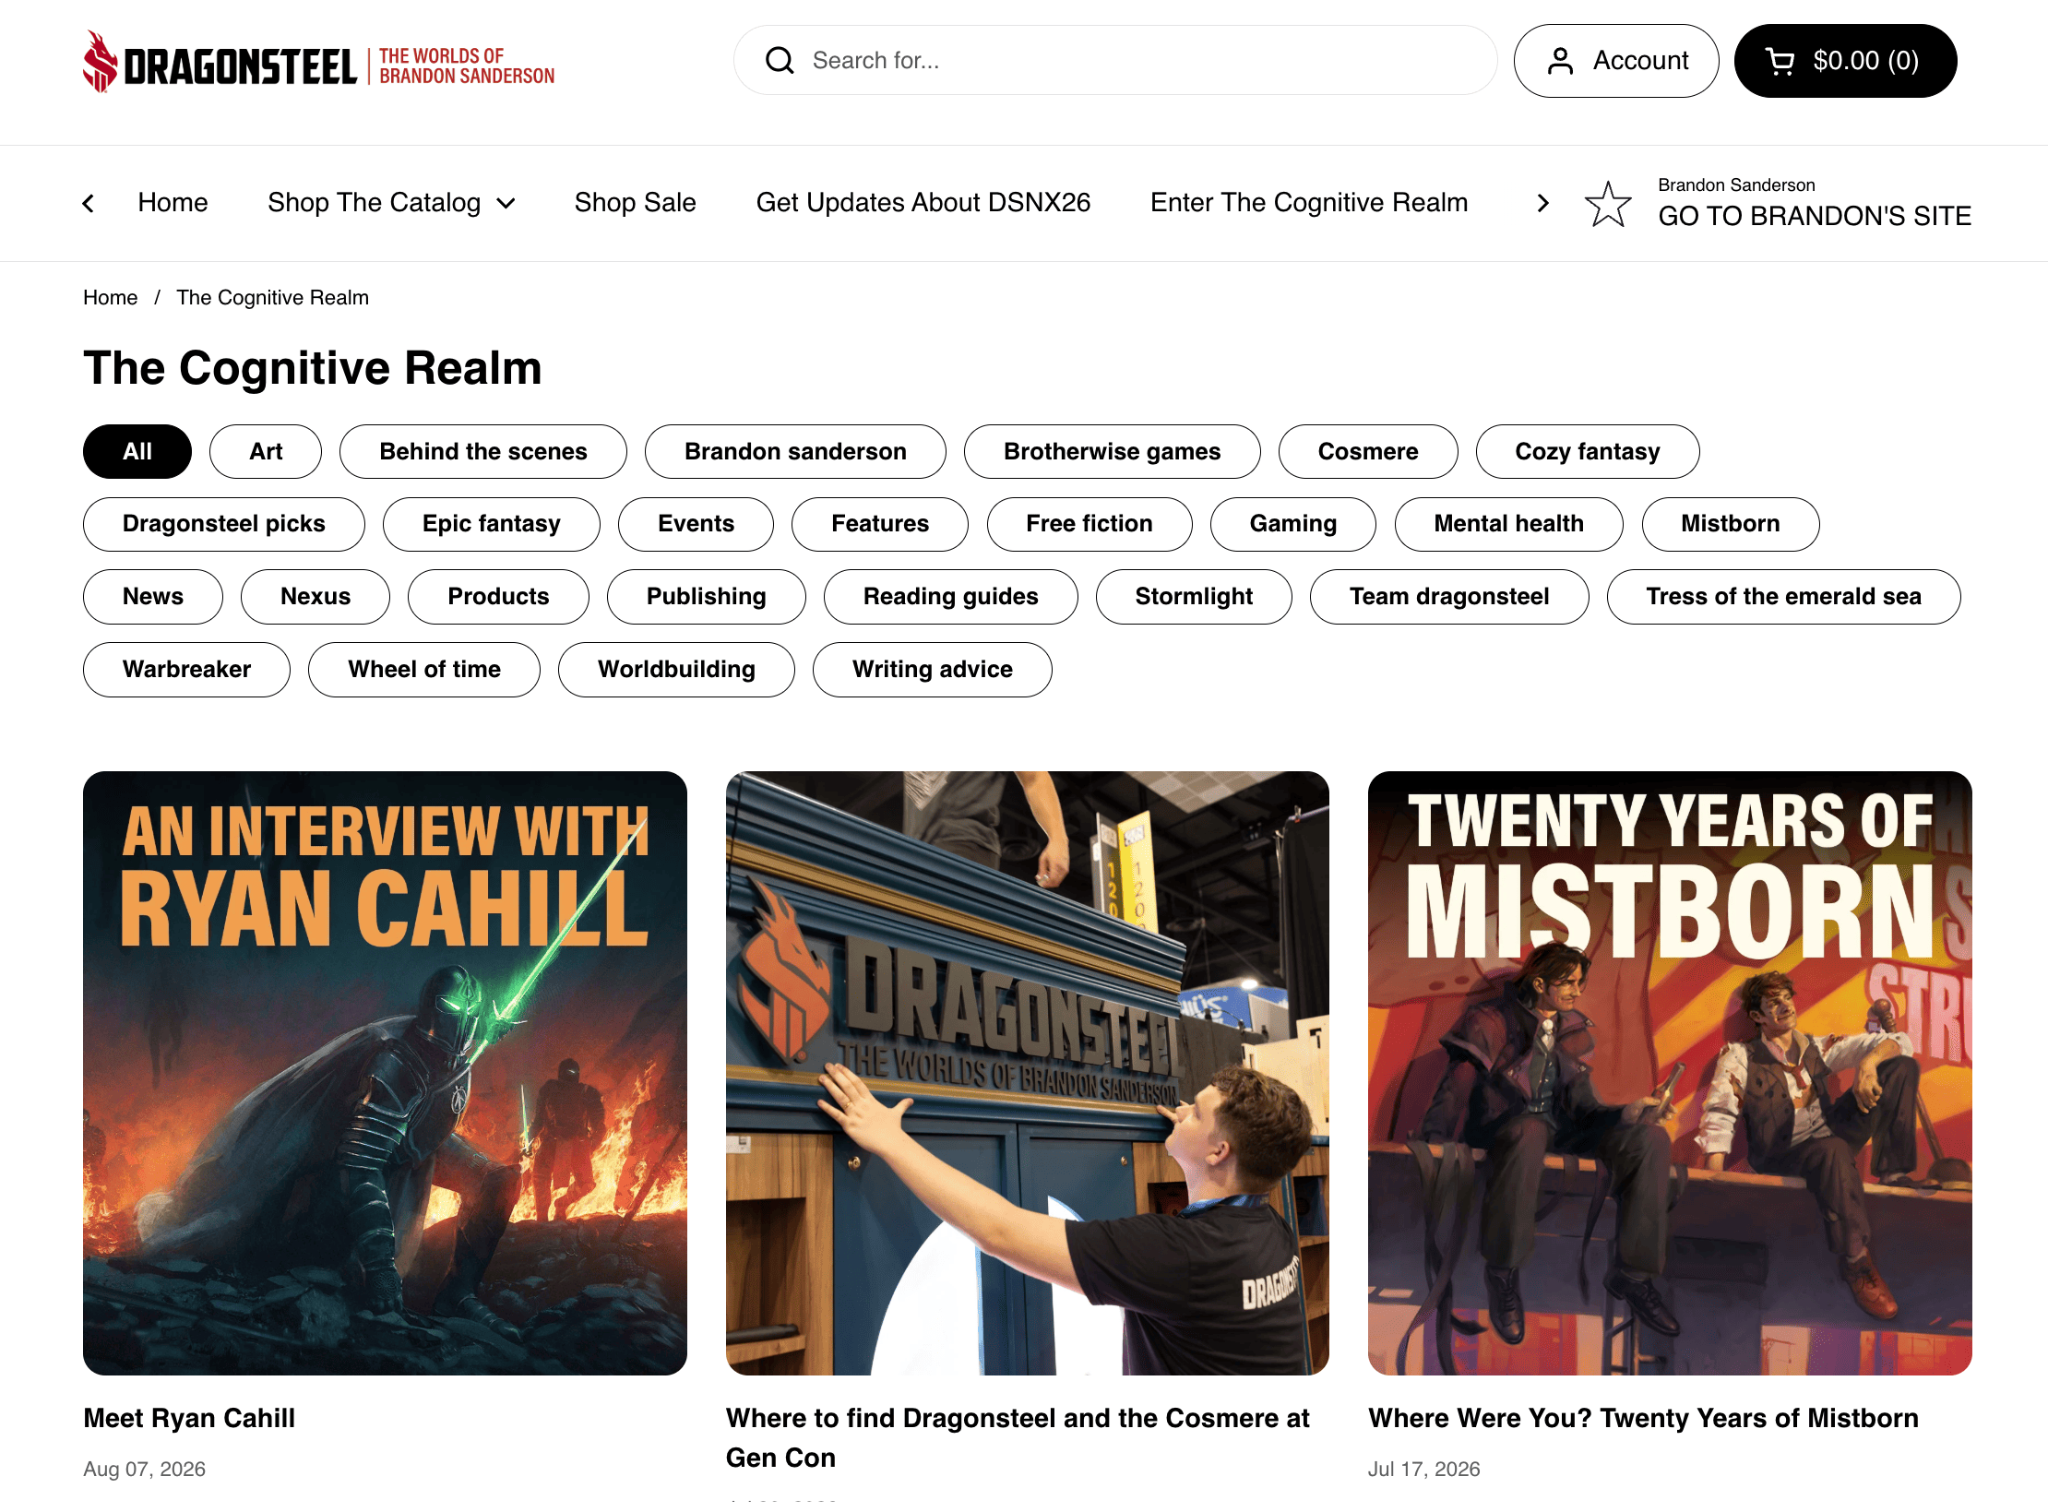
Task: Filter by Gaming tag
Action: tap(1292, 524)
